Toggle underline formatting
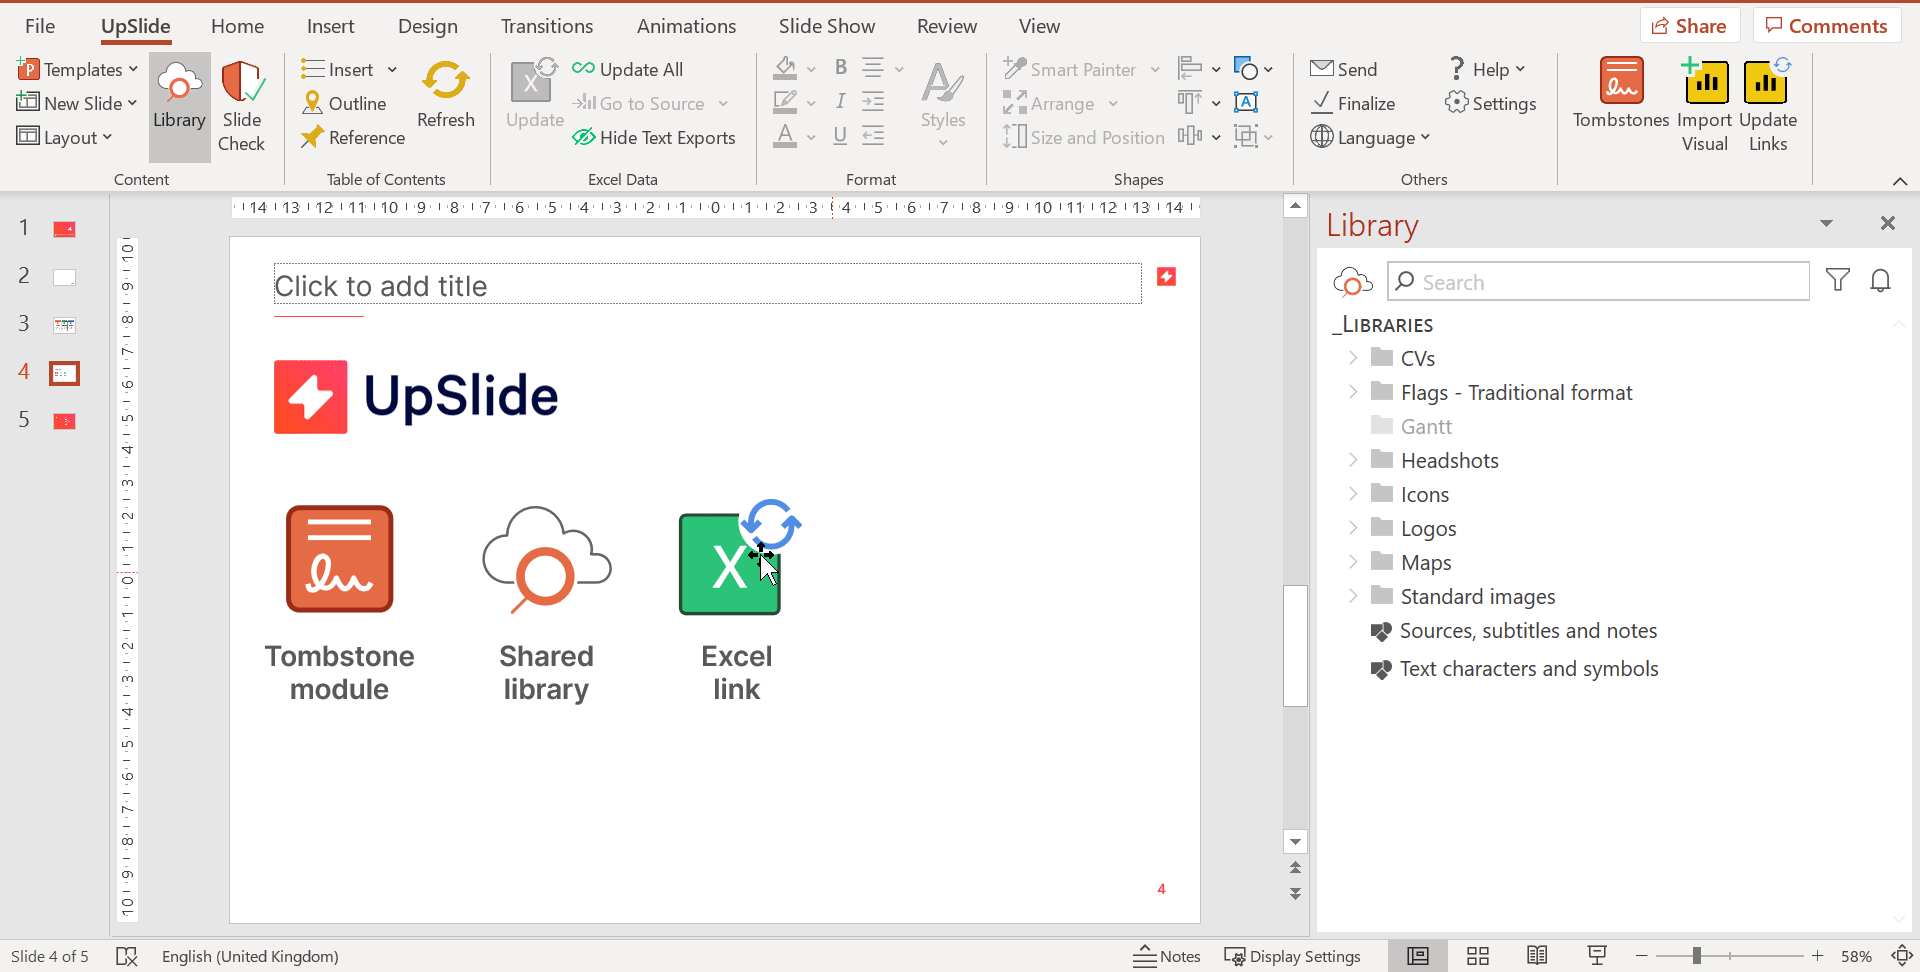1920x972 pixels. coord(841,135)
